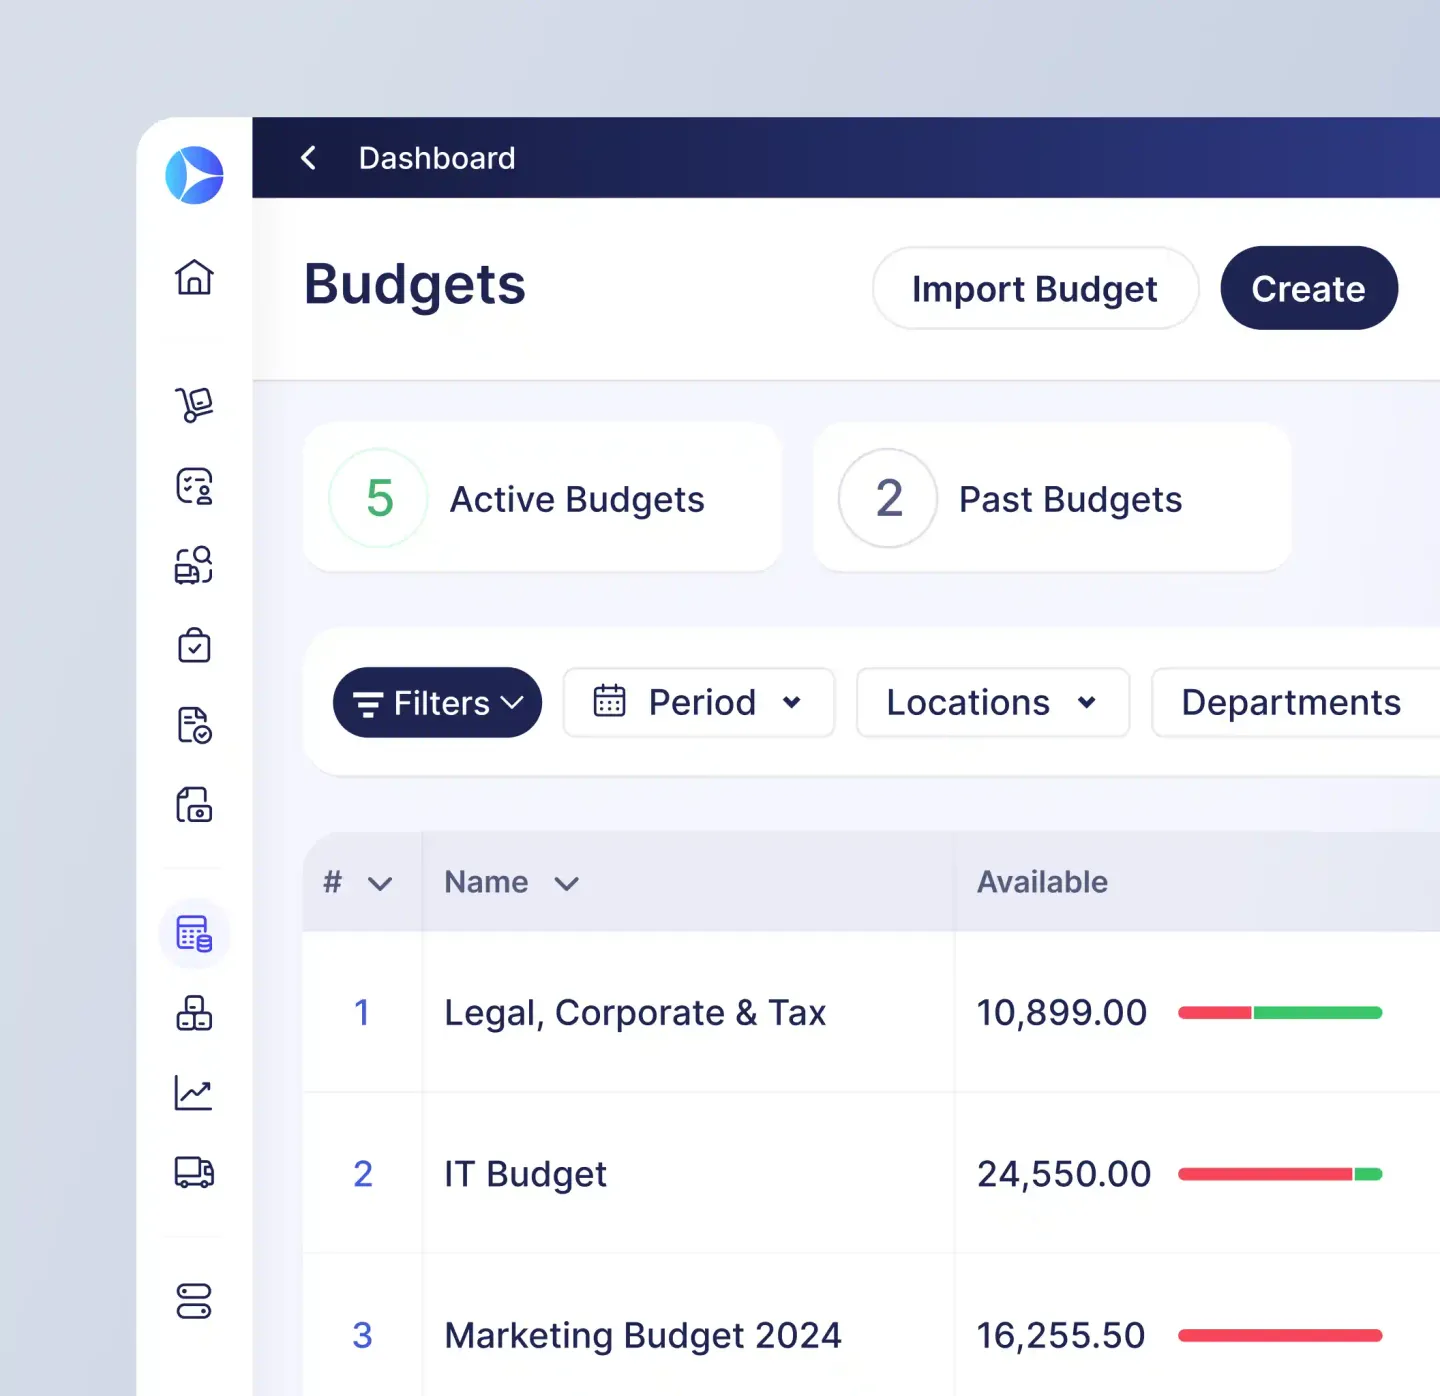
Task: Click the approved document icon in sidebar
Action: 194,725
